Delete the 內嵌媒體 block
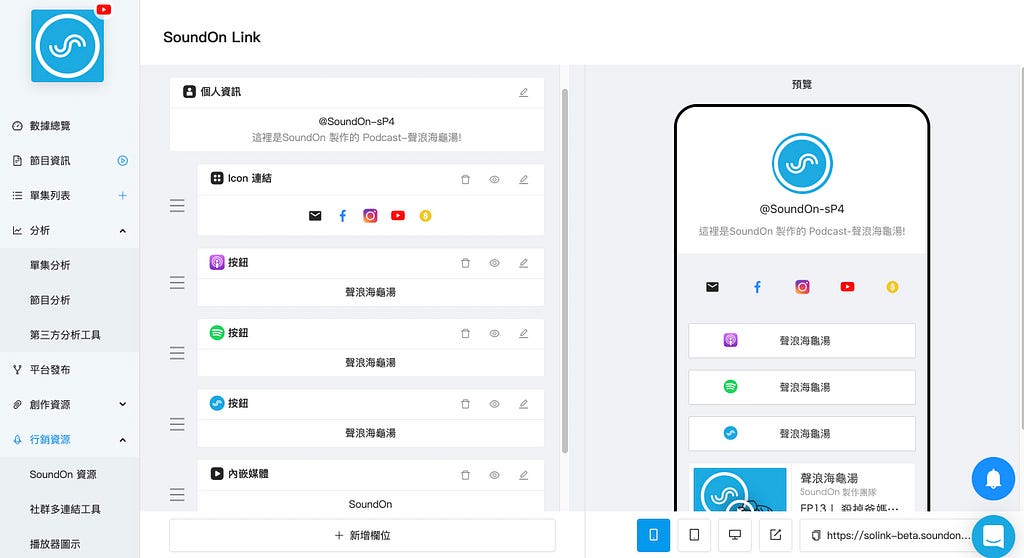The height and width of the screenshot is (558, 1024). [x=466, y=475]
